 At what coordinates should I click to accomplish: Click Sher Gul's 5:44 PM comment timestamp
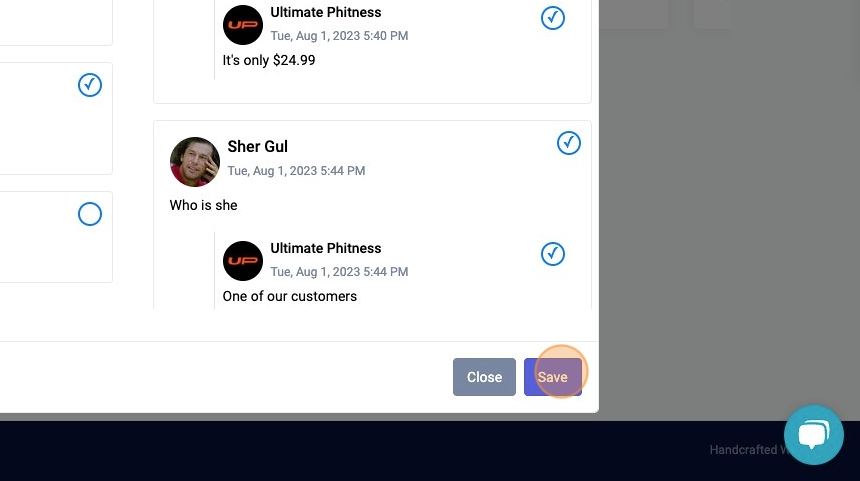pyautogui.click(x=296, y=171)
